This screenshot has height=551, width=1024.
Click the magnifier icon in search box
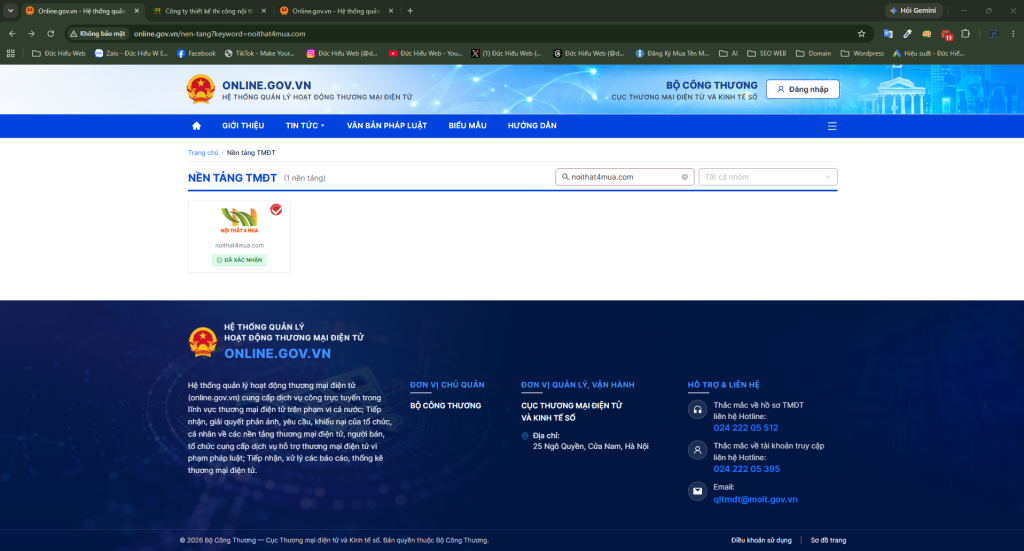[x=566, y=177]
